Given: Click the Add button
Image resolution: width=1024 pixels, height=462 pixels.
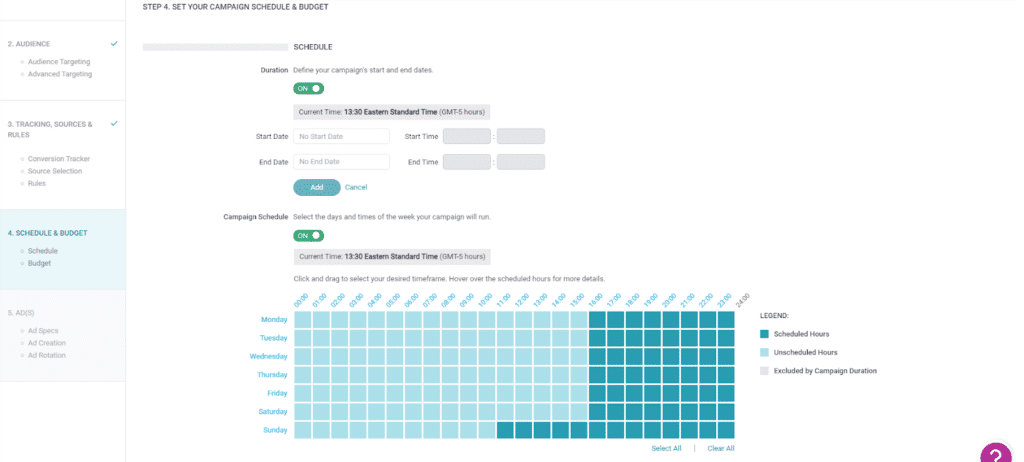Looking at the screenshot, I should pos(316,187).
